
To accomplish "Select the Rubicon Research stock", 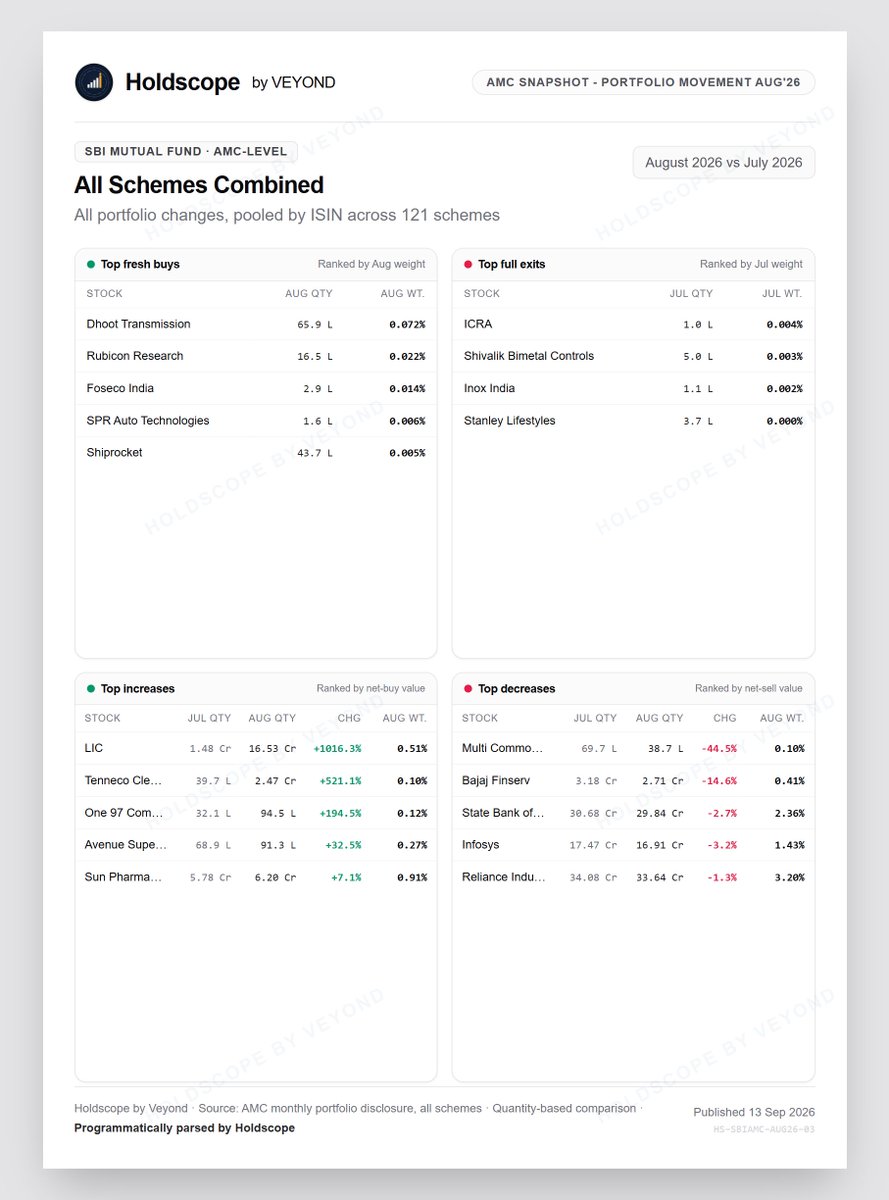I will [x=256, y=356].
